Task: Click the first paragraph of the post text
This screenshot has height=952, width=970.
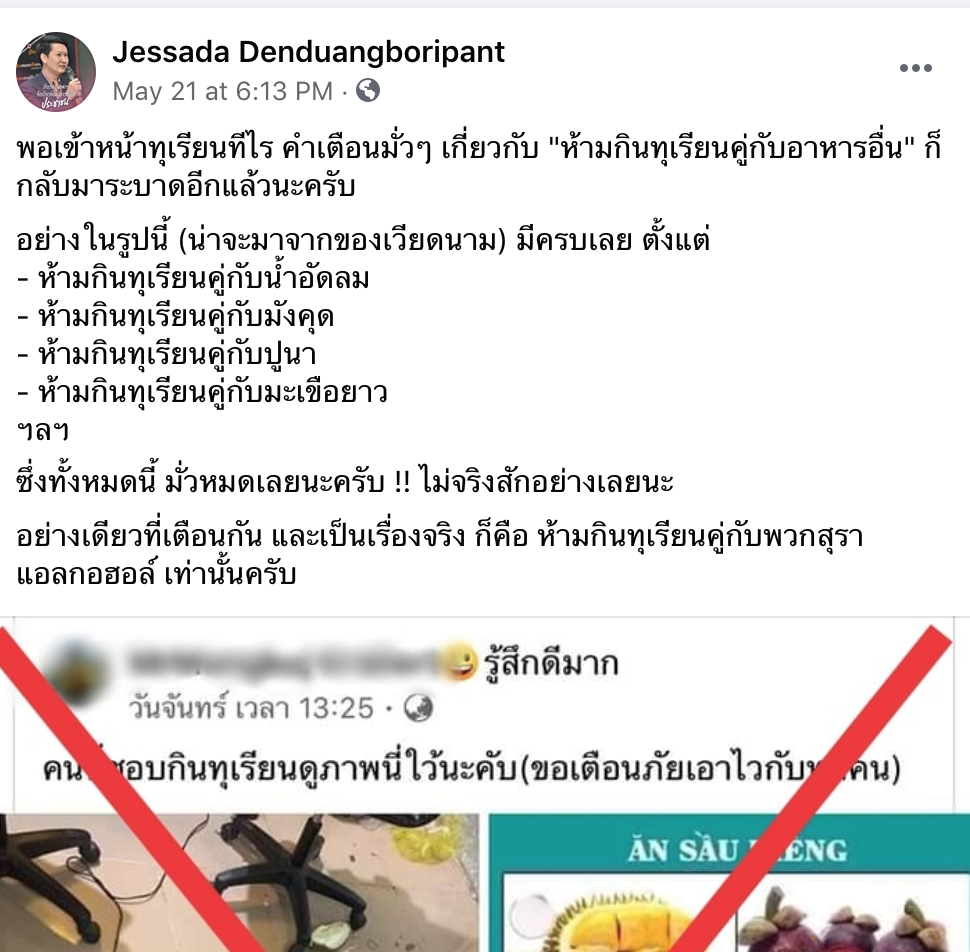Action: [479, 167]
